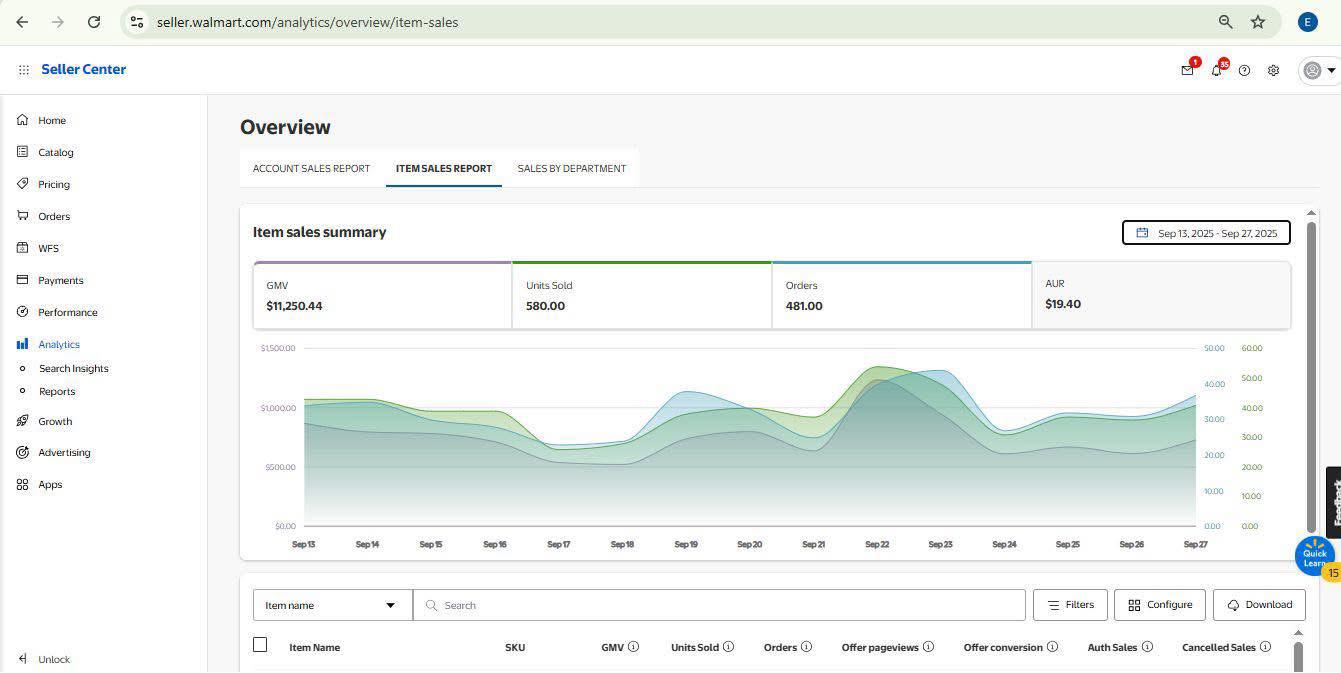
Task: Expand the Item name dropdown
Action: pyautogui.click(x=332, y=605)
